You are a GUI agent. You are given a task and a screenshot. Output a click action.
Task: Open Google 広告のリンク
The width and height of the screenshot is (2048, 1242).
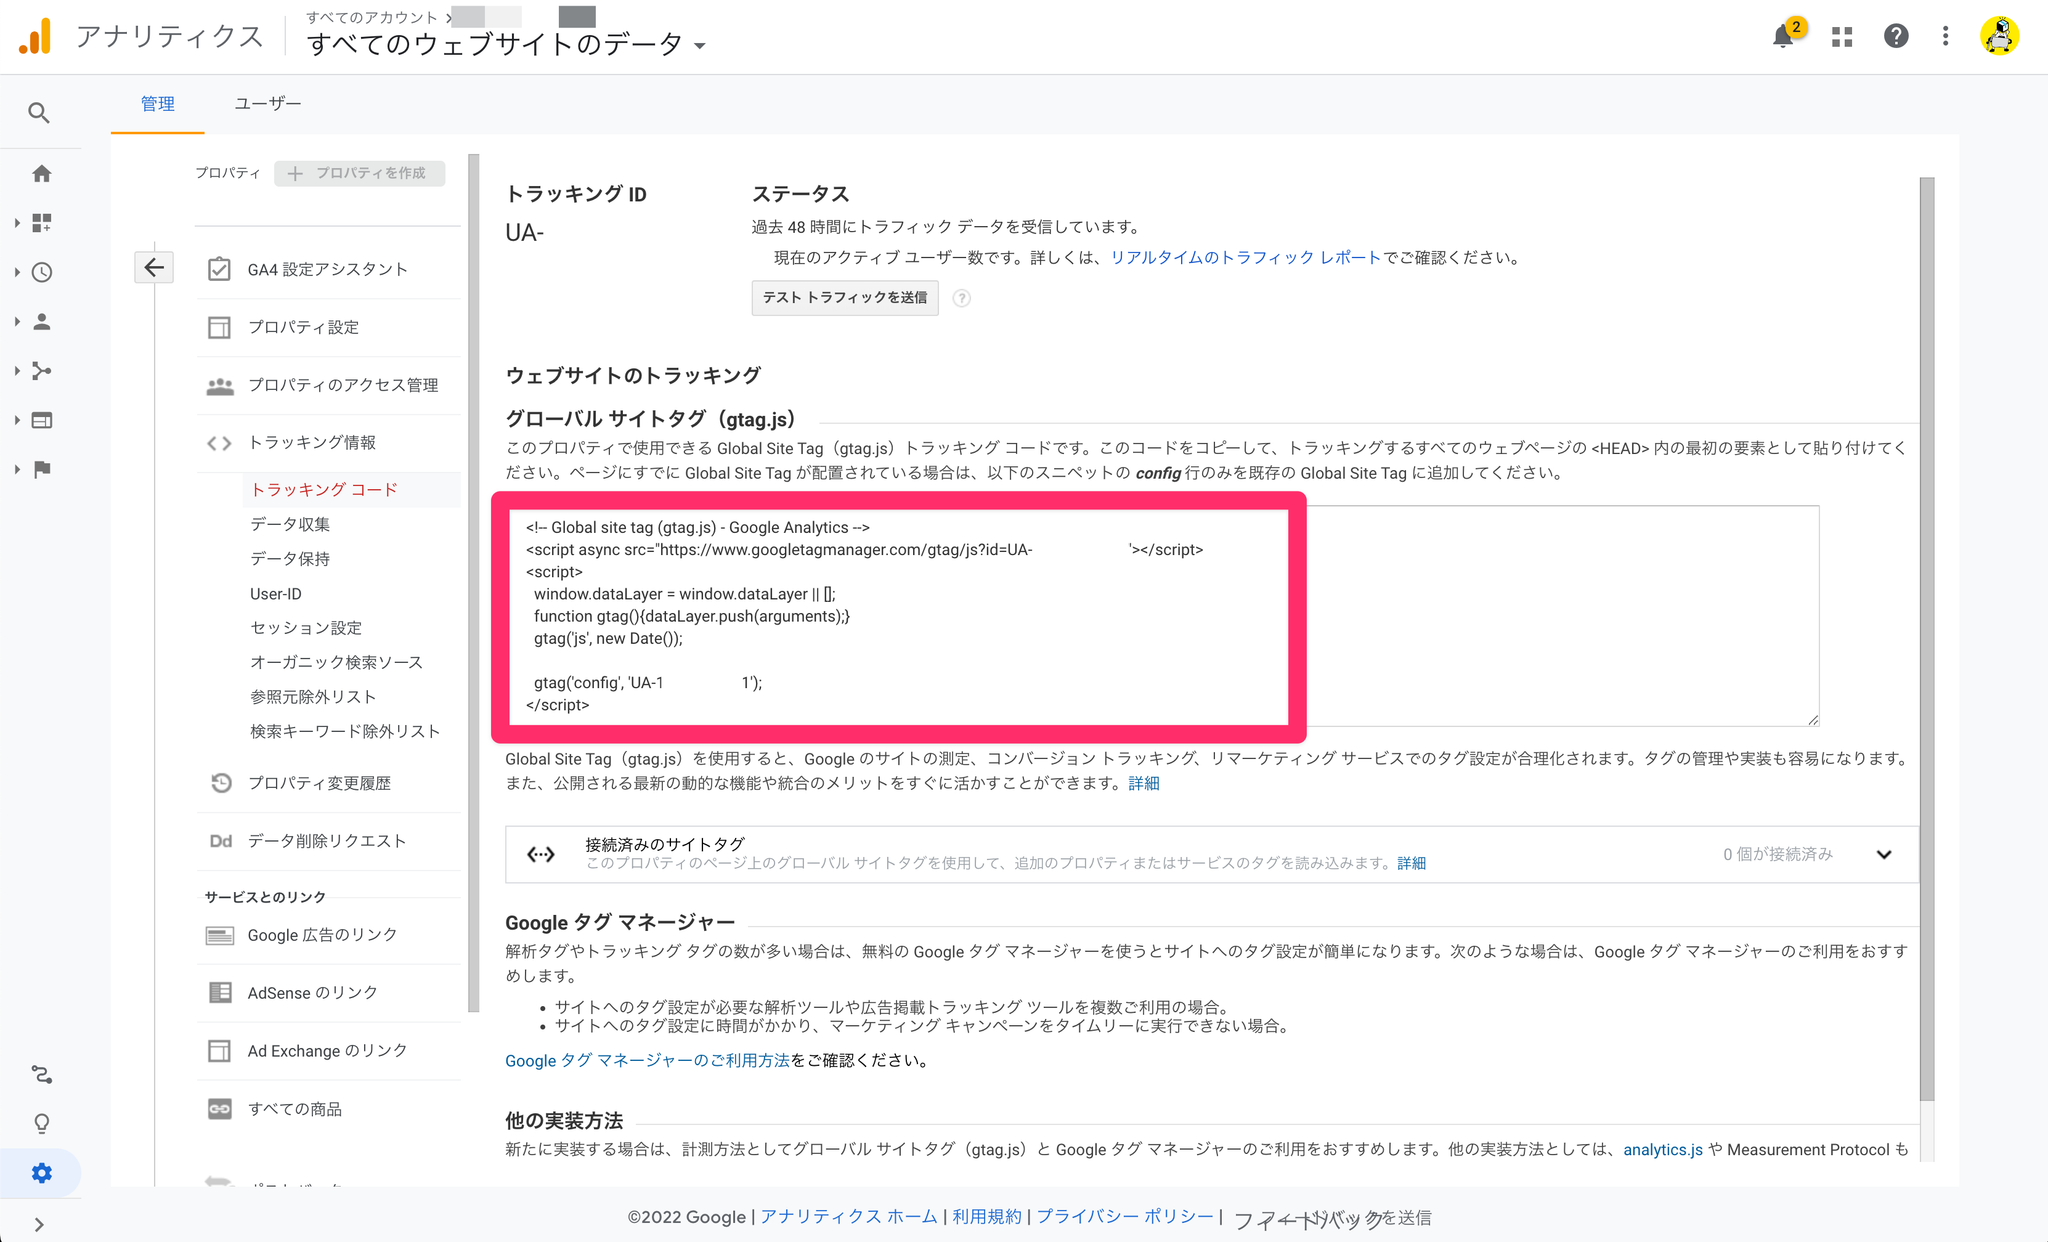pyautogui.click(x=328, y=936)
